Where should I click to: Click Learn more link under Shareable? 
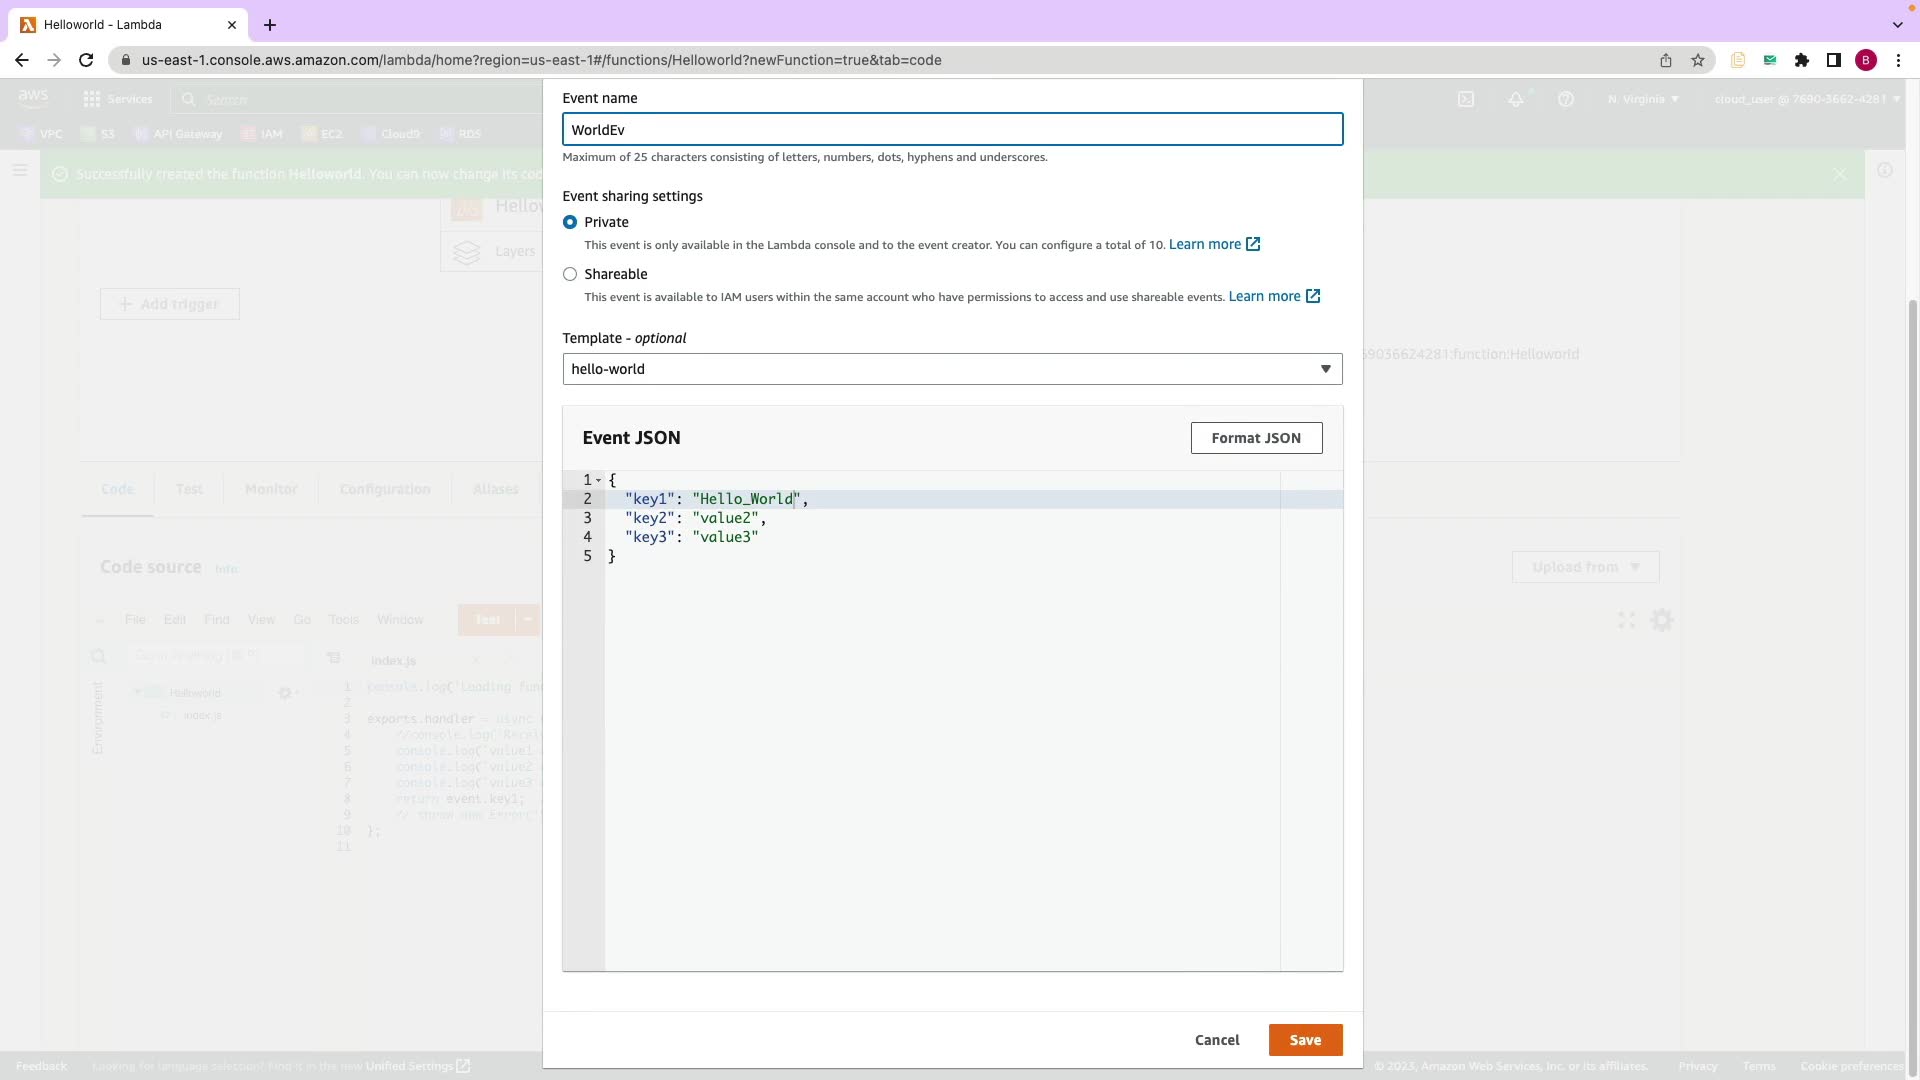click(x=1264, y=296)
